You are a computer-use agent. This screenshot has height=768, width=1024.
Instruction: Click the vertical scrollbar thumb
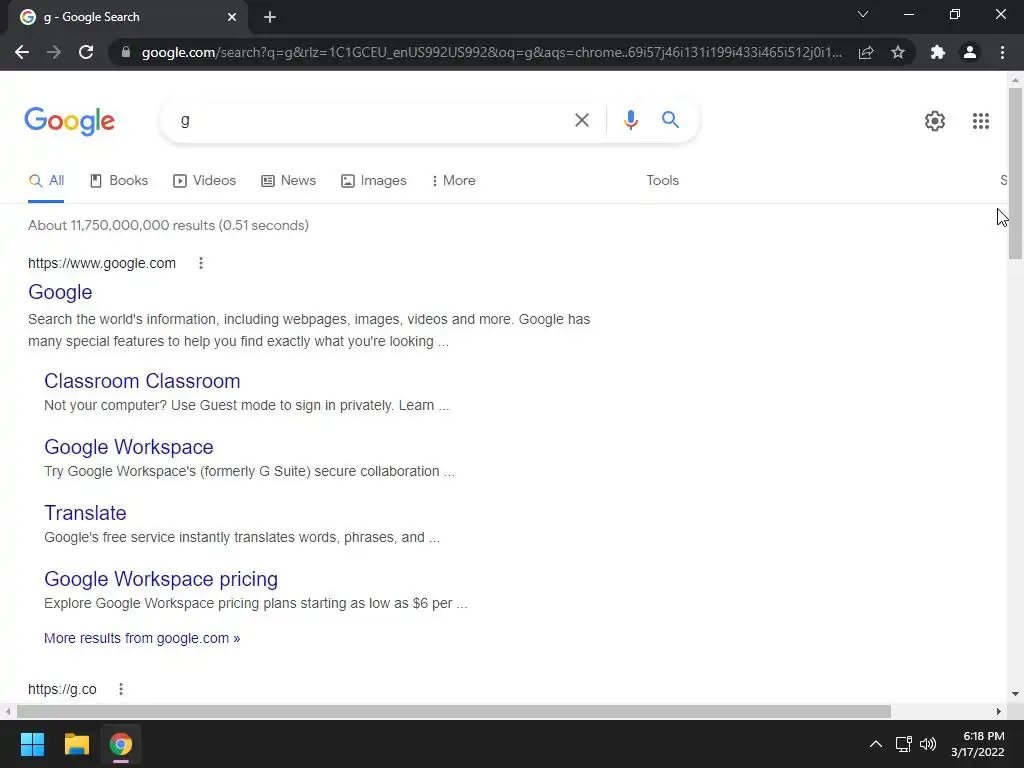(x=1015, y=174)
